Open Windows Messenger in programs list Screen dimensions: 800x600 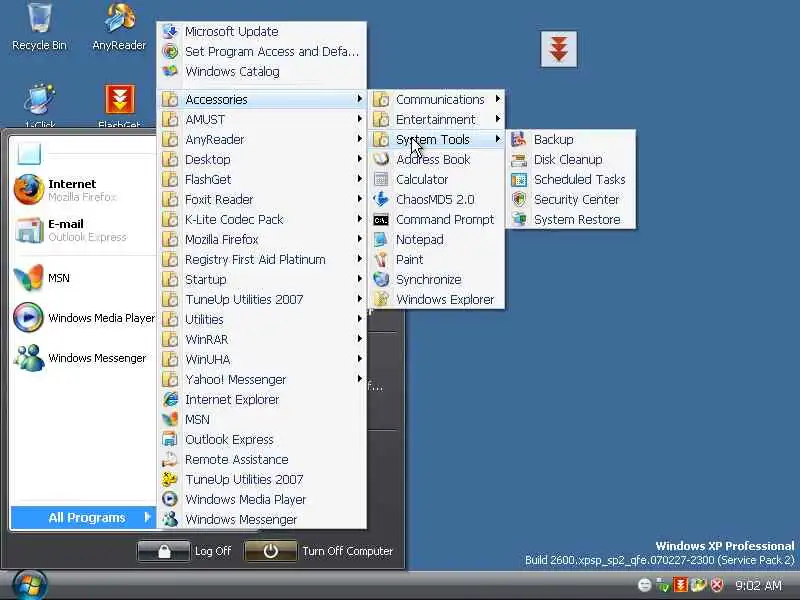tap(262, 519)
